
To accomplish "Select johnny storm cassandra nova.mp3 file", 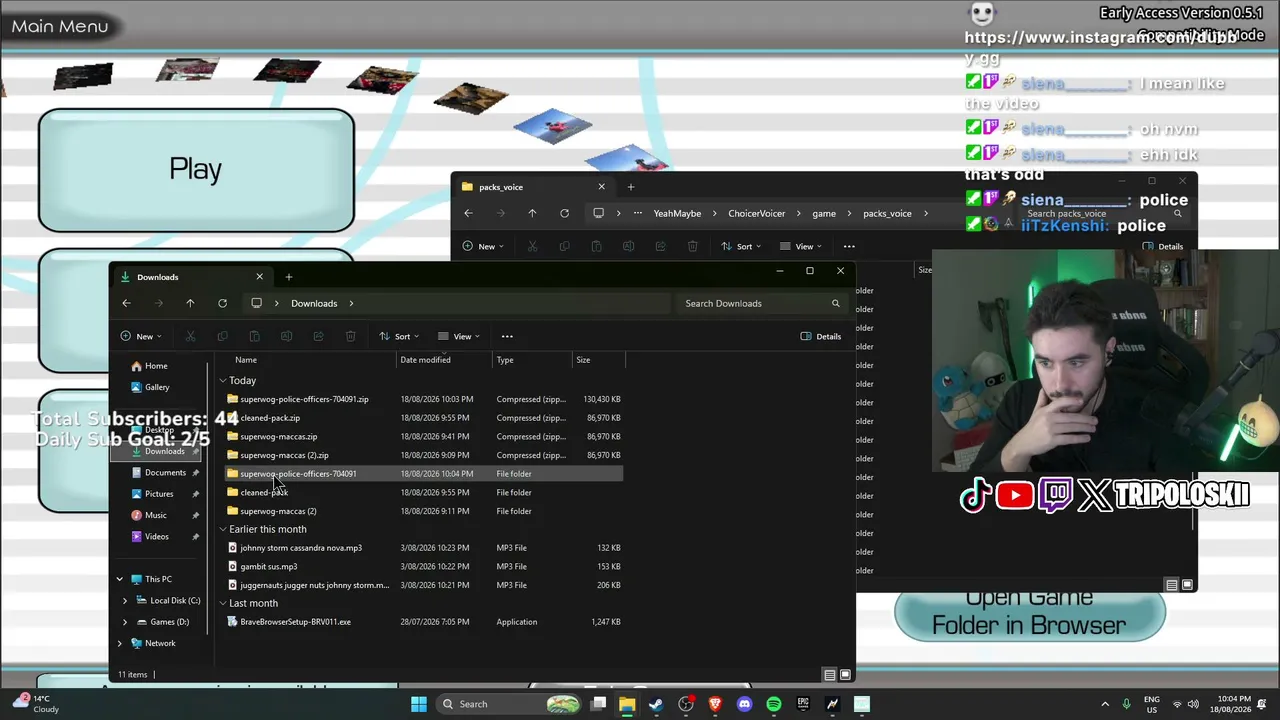I will [423, 548].
